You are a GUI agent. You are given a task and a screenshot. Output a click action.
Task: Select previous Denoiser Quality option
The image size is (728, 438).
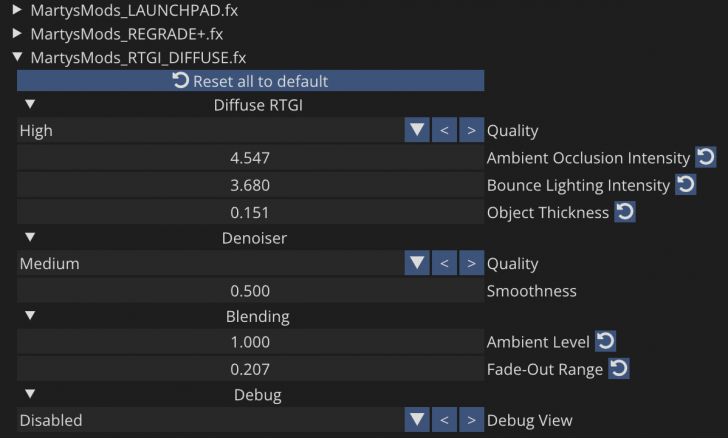444,263
